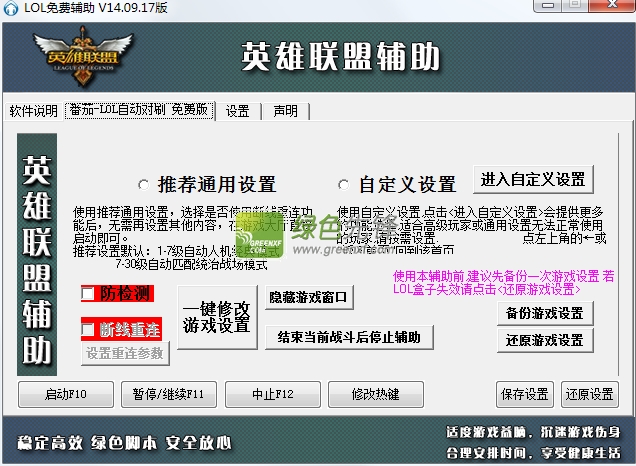
Task: Click the 还原设置 button at bottom right
Action: [x=590, y=394]
